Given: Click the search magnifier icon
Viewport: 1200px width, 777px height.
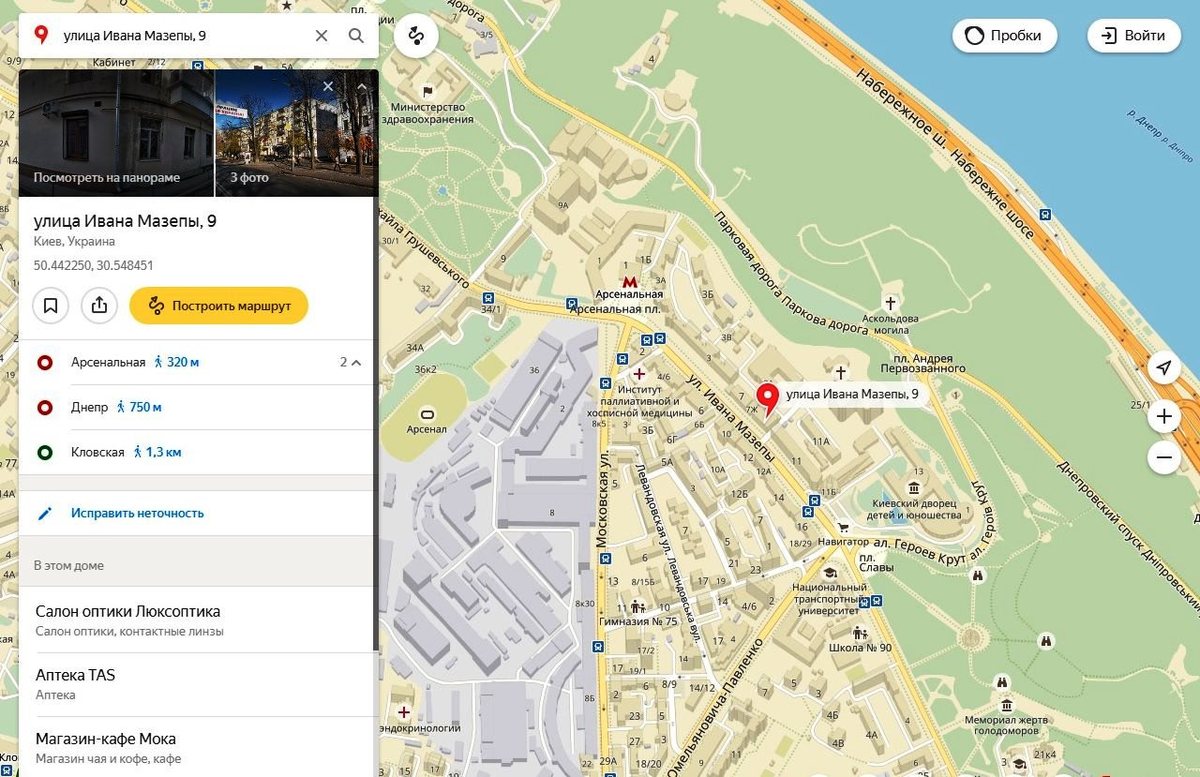Looking at the screenshot, I should coord(356,36).
